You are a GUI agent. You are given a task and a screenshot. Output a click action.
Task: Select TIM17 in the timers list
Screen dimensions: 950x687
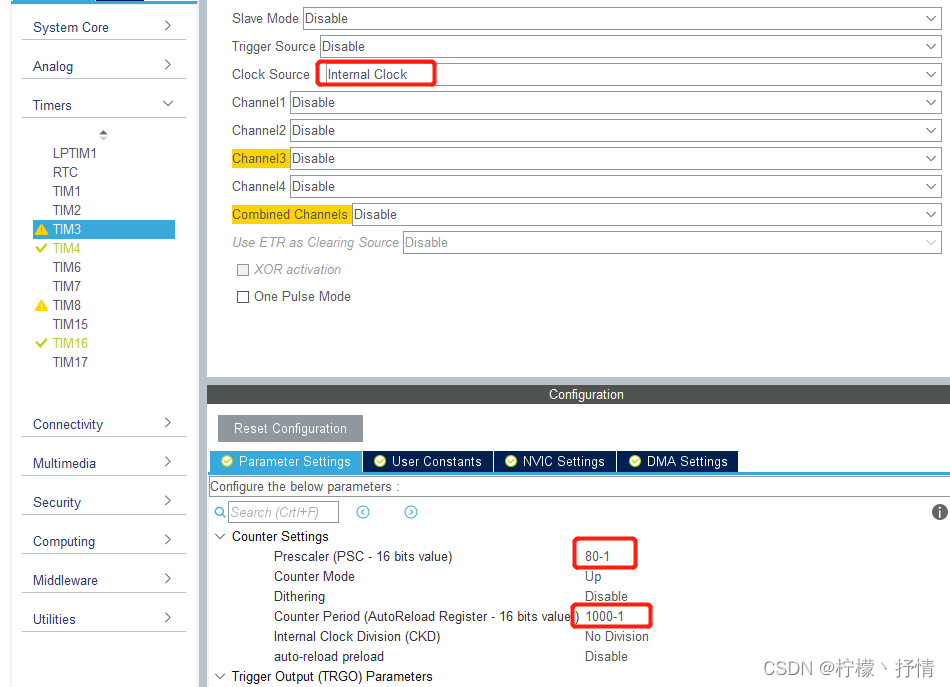70,362
